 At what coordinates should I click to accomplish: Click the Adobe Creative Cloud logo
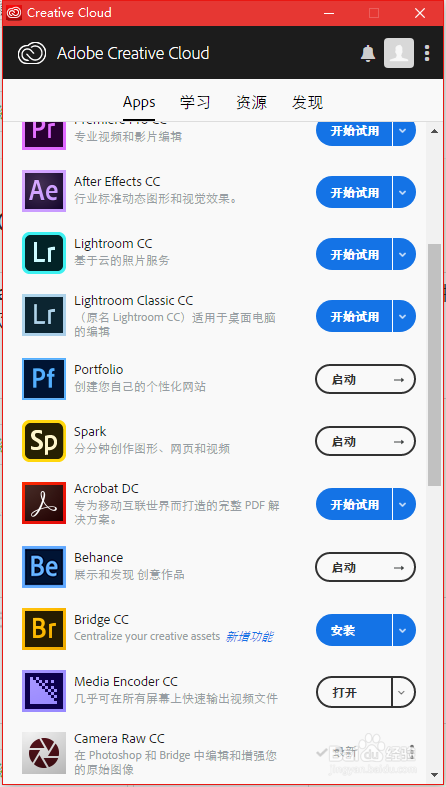32,53
